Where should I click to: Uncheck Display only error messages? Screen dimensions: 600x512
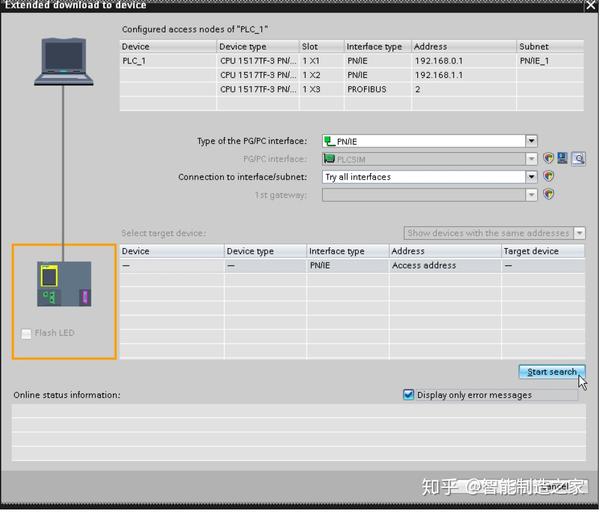pyautogui.click(x=408, y=395)
